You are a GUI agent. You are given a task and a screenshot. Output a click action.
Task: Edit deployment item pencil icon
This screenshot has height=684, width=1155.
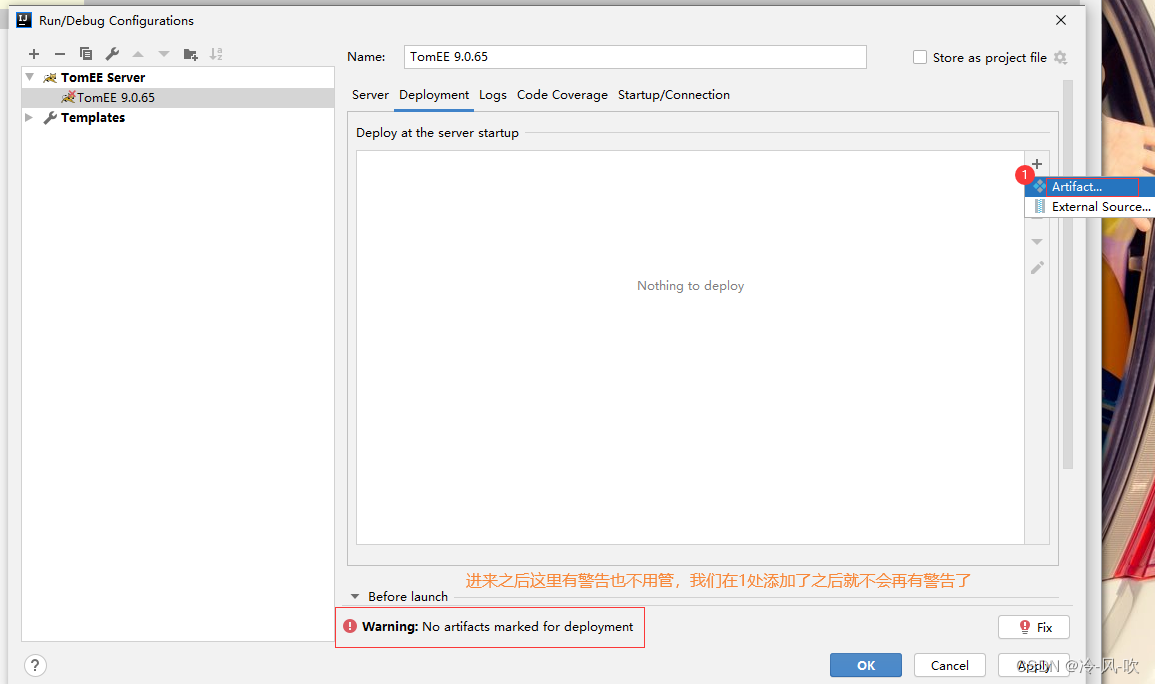point(1036,267)
